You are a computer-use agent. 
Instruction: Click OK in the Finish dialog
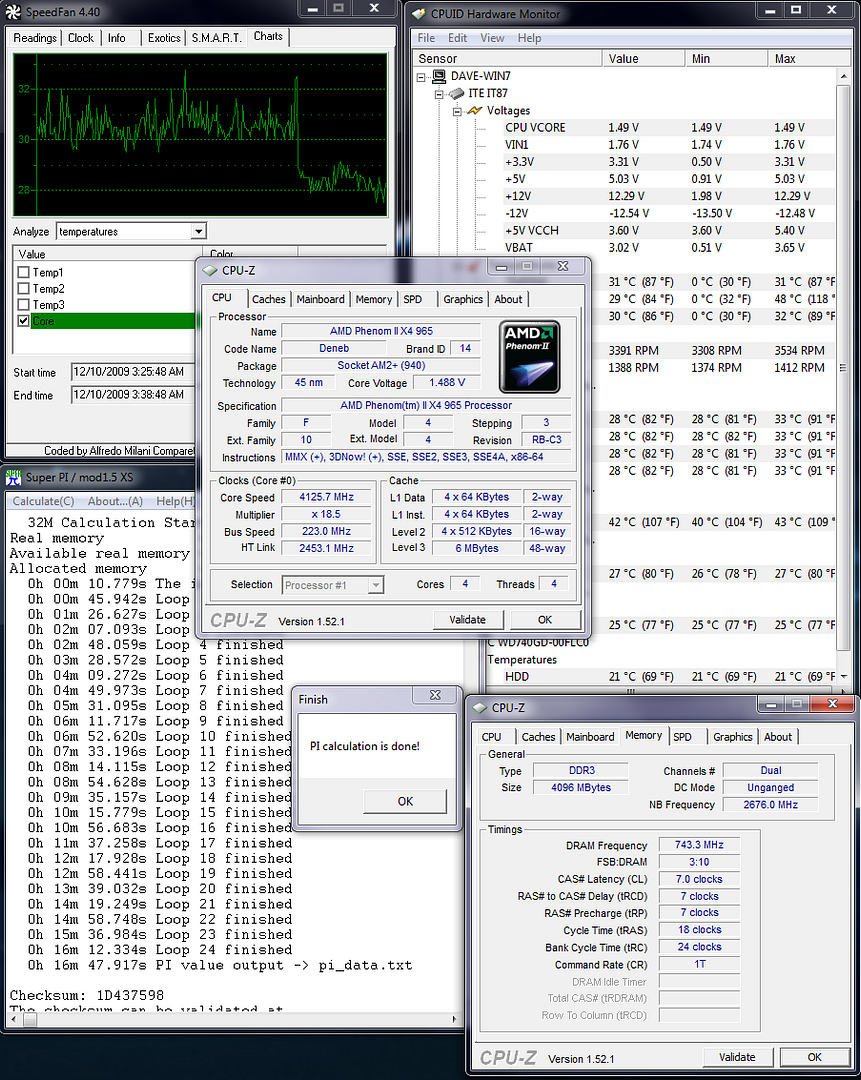point(405,801)
